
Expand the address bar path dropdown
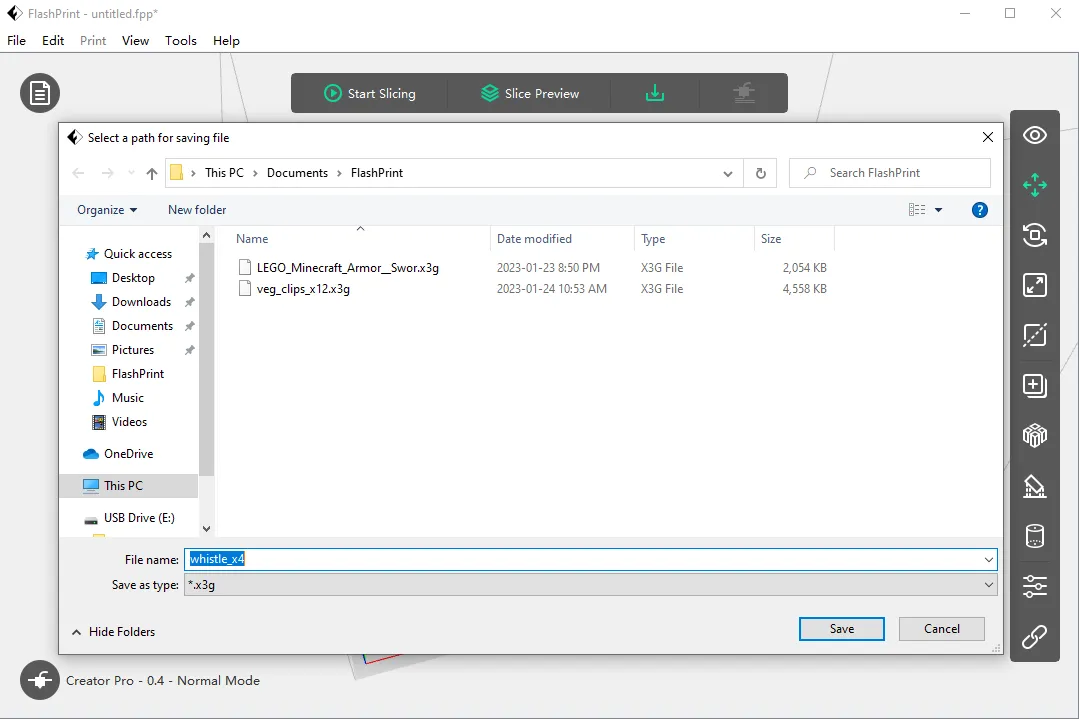[727, 173]
